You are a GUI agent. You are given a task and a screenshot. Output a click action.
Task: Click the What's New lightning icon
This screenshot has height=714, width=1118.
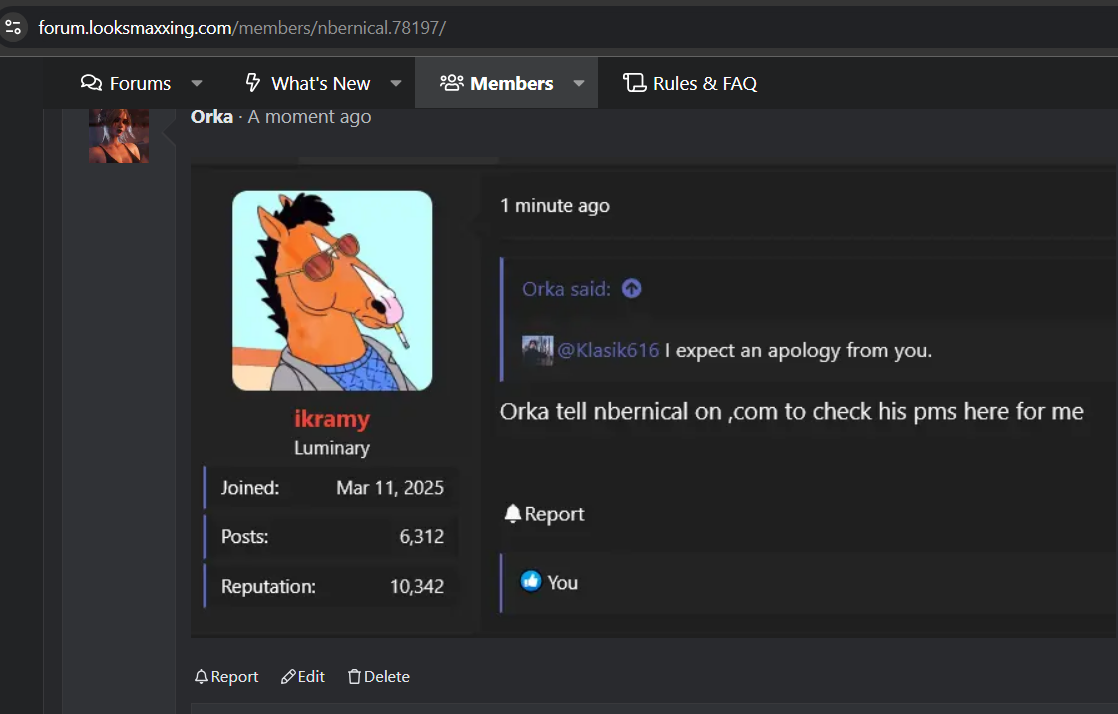pyautogui.click(x=252, y=83)
